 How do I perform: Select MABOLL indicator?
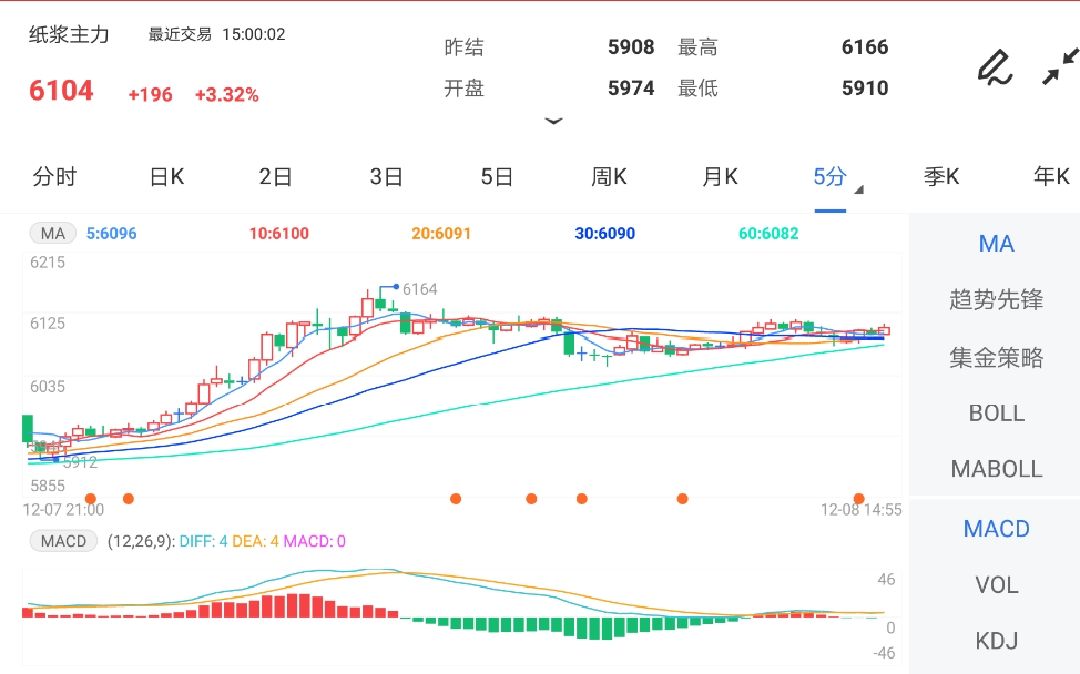[997, 469]
